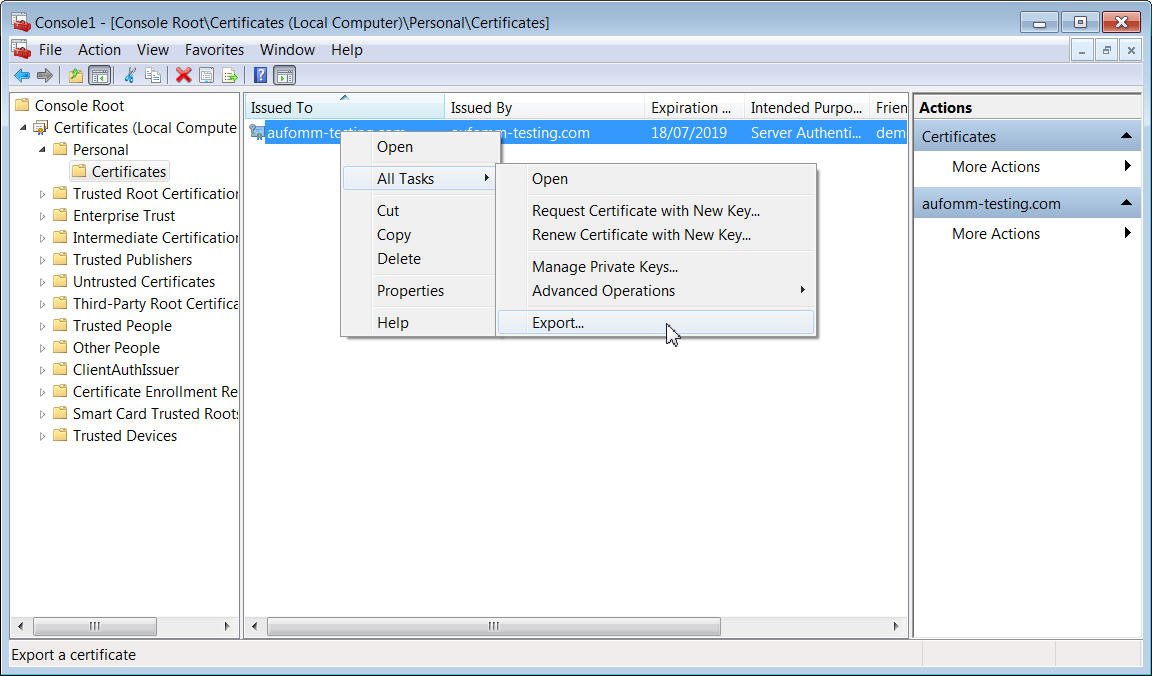Select Manage Private Keys... in the submenu

604,267
